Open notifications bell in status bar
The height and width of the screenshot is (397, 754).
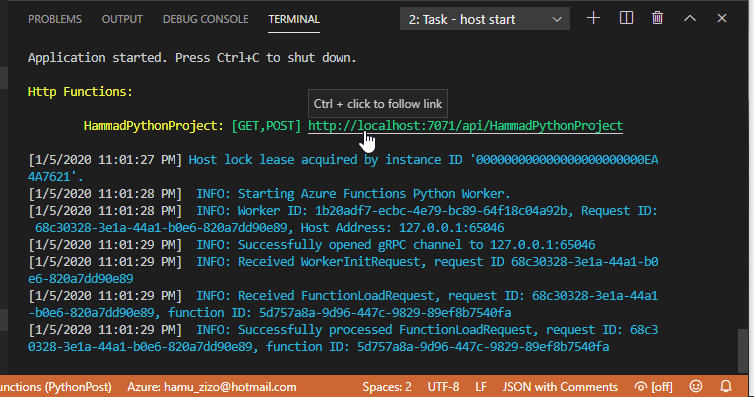726,386
